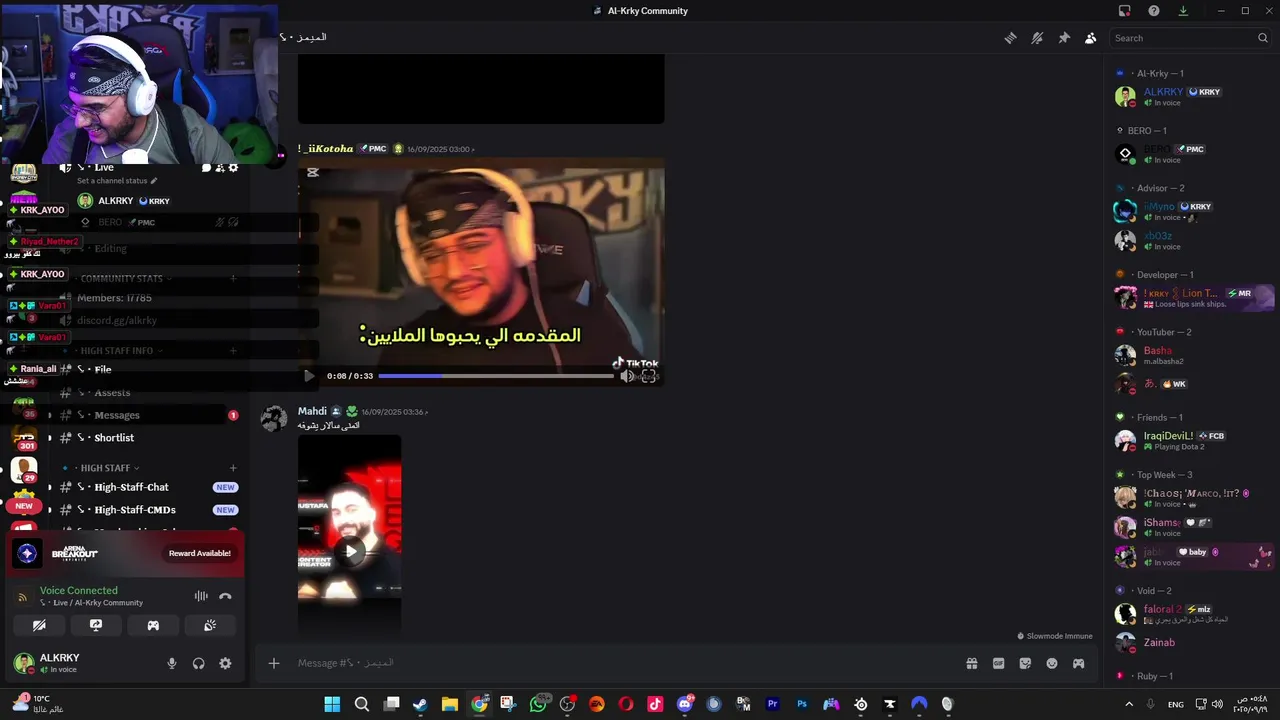Screen dimensions: 1280x720
Task: Open the Discord inbox icon
Action: point(1125,11)
